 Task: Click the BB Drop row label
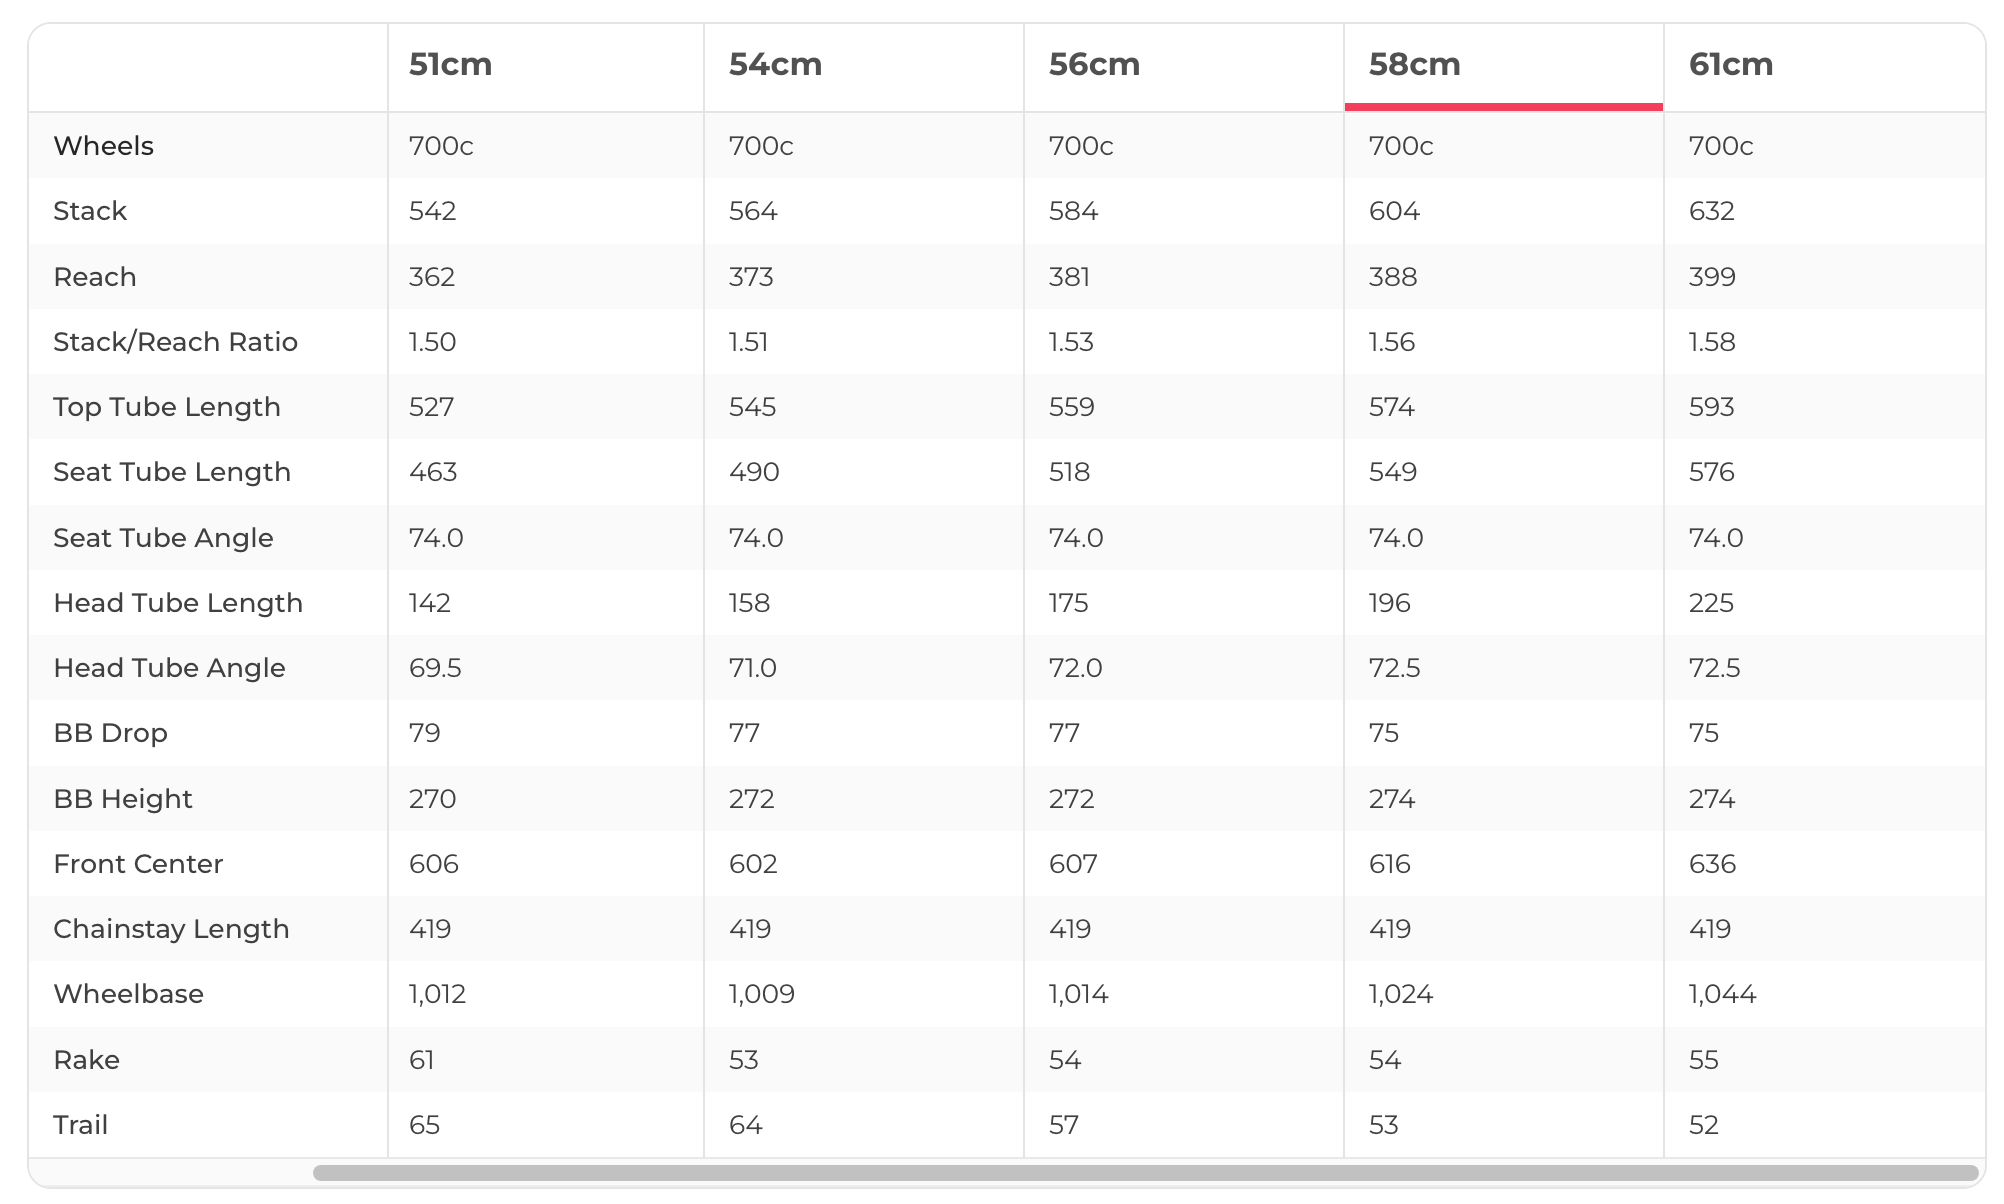pyautogui.click(x=110, y=733)
